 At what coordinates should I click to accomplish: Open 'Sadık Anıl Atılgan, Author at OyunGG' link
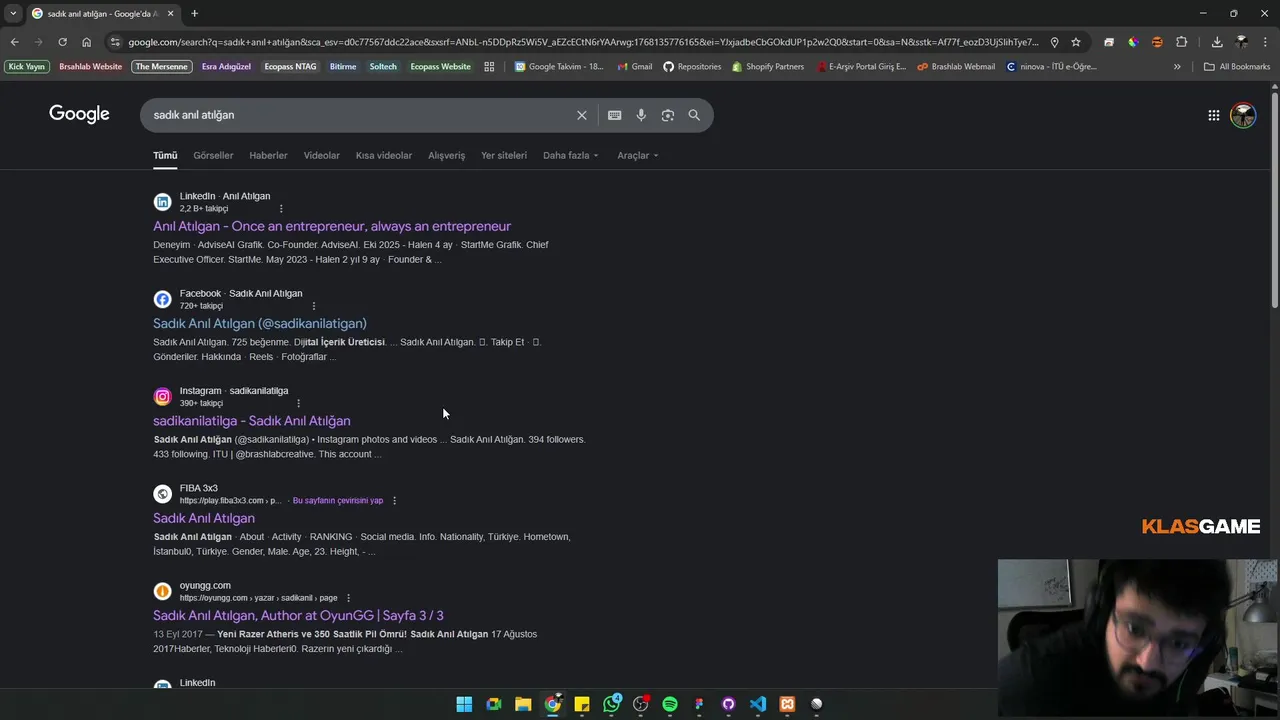pos(298,615)
